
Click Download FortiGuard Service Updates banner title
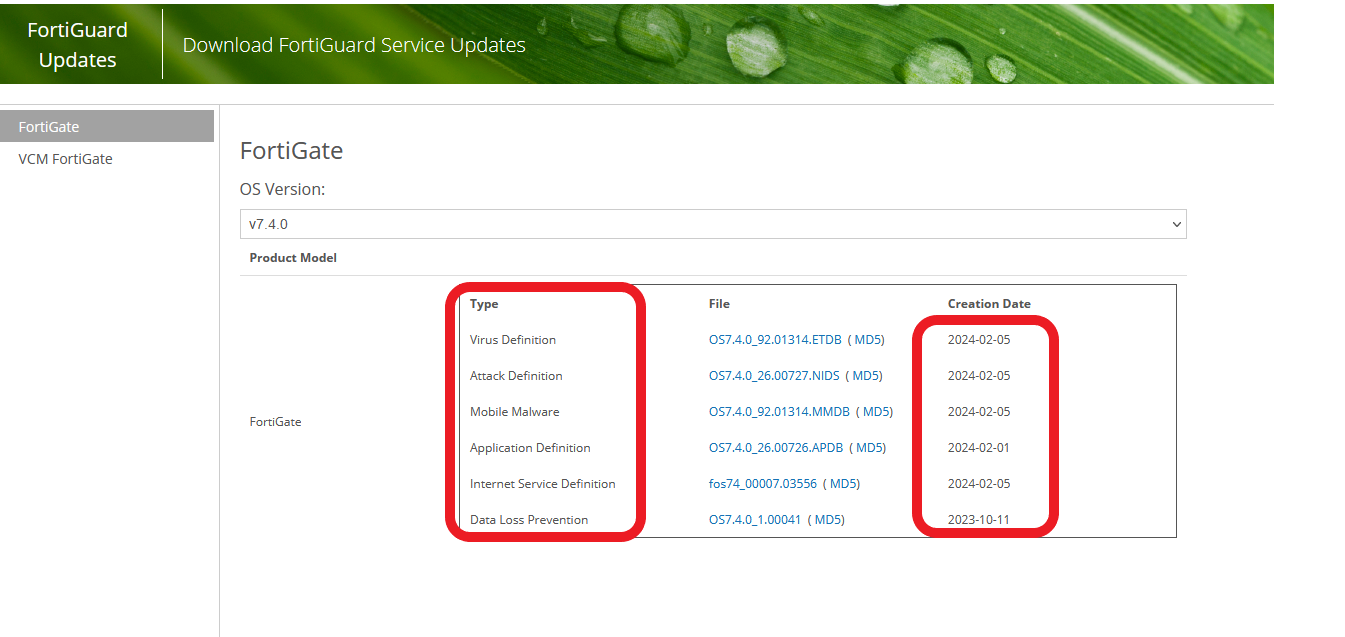(354, 45)
